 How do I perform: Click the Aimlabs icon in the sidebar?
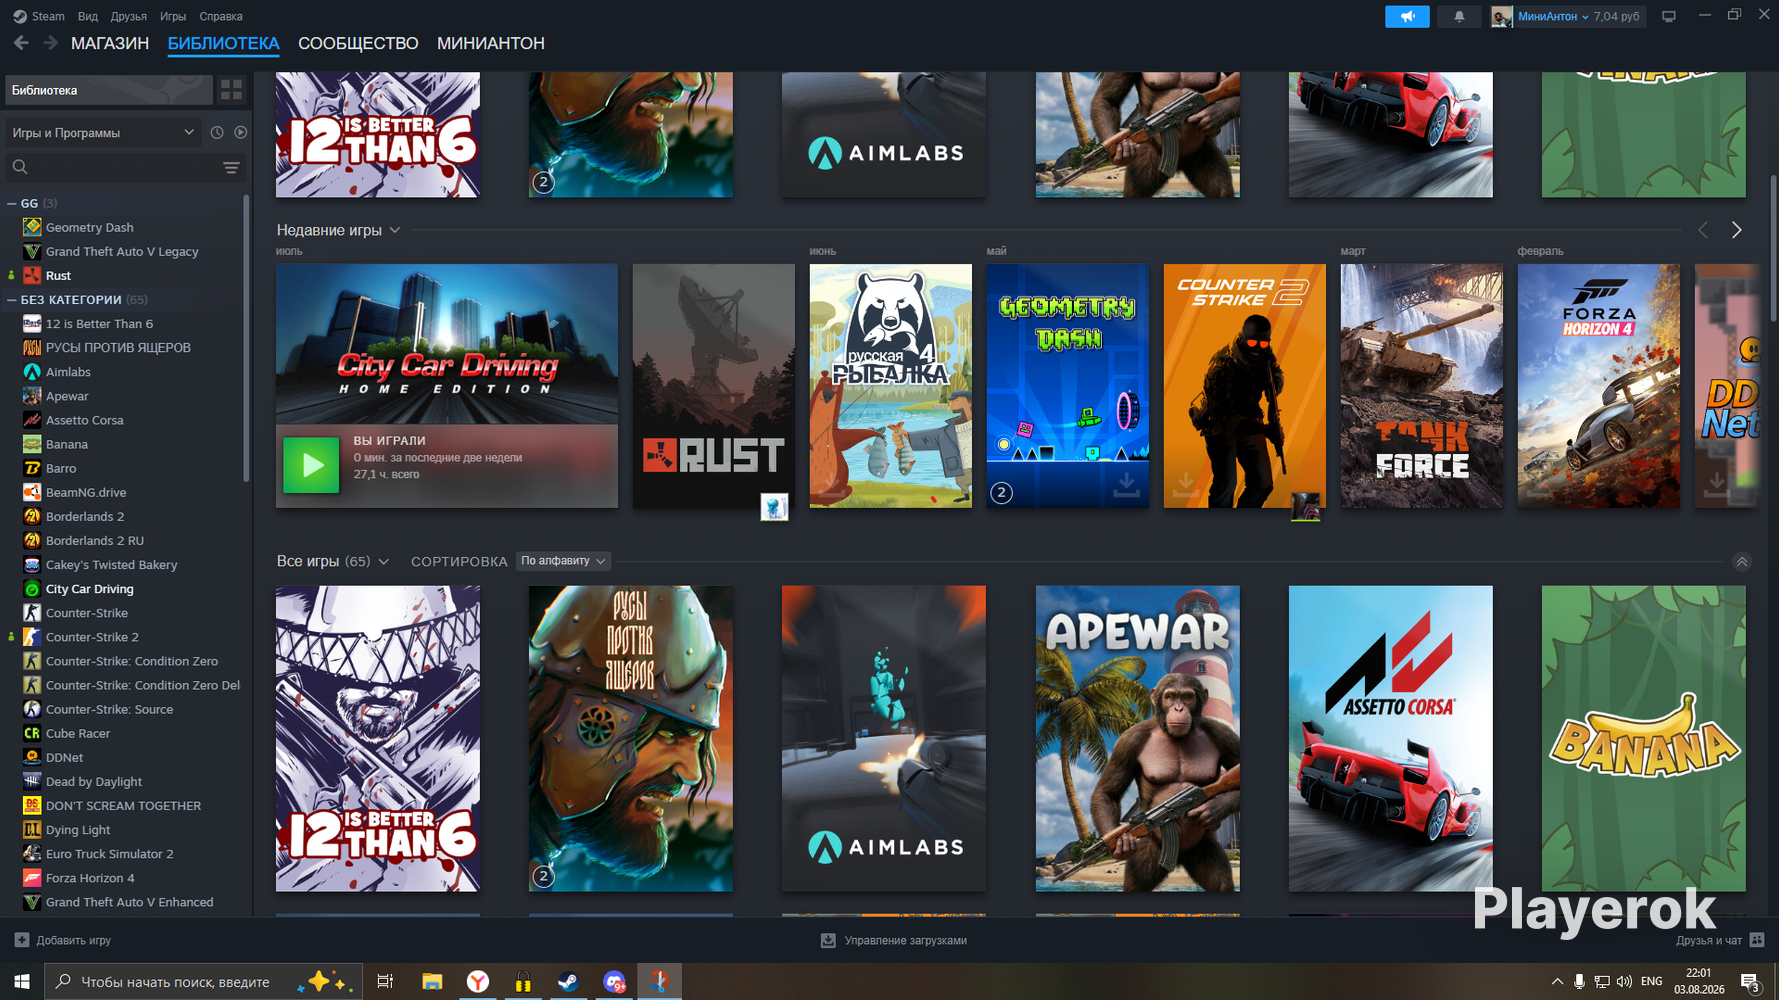coord(32,372)
